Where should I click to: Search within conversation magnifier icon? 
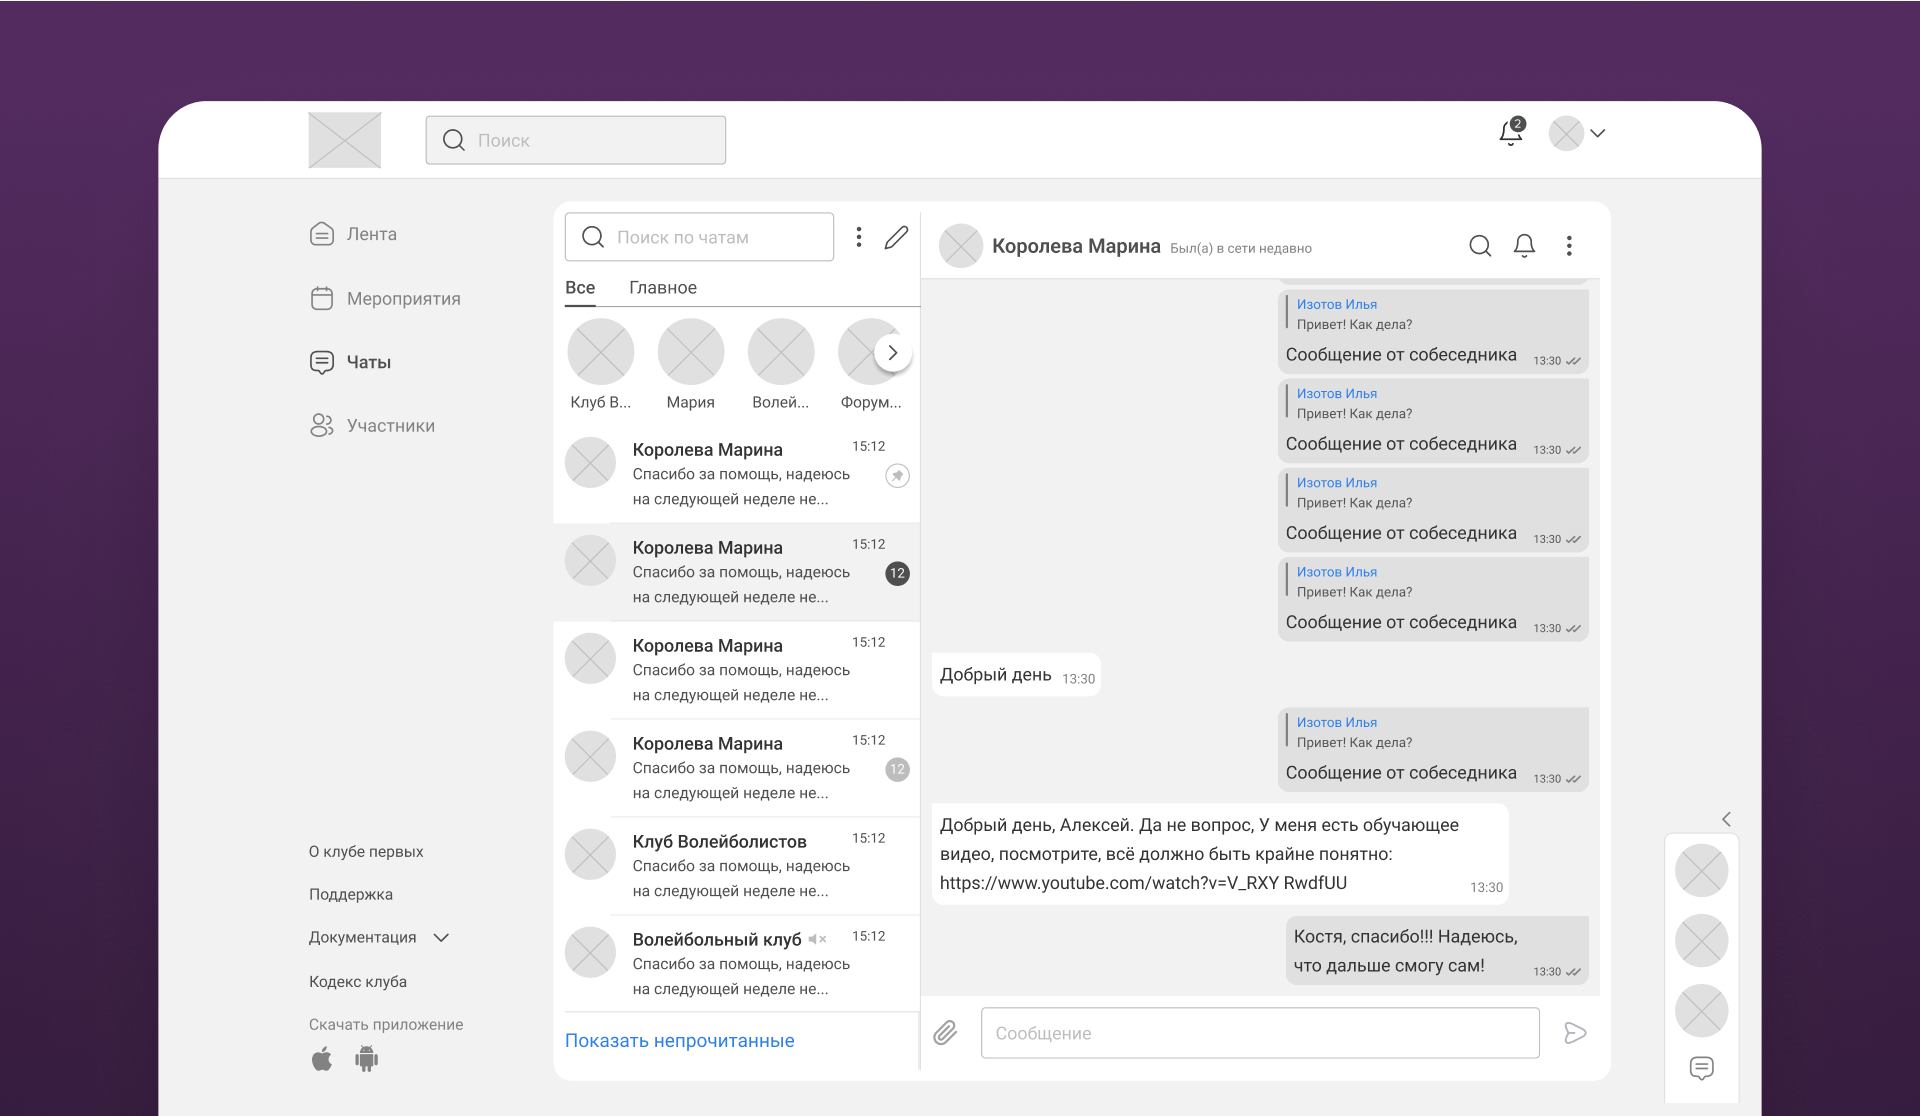1480,246
